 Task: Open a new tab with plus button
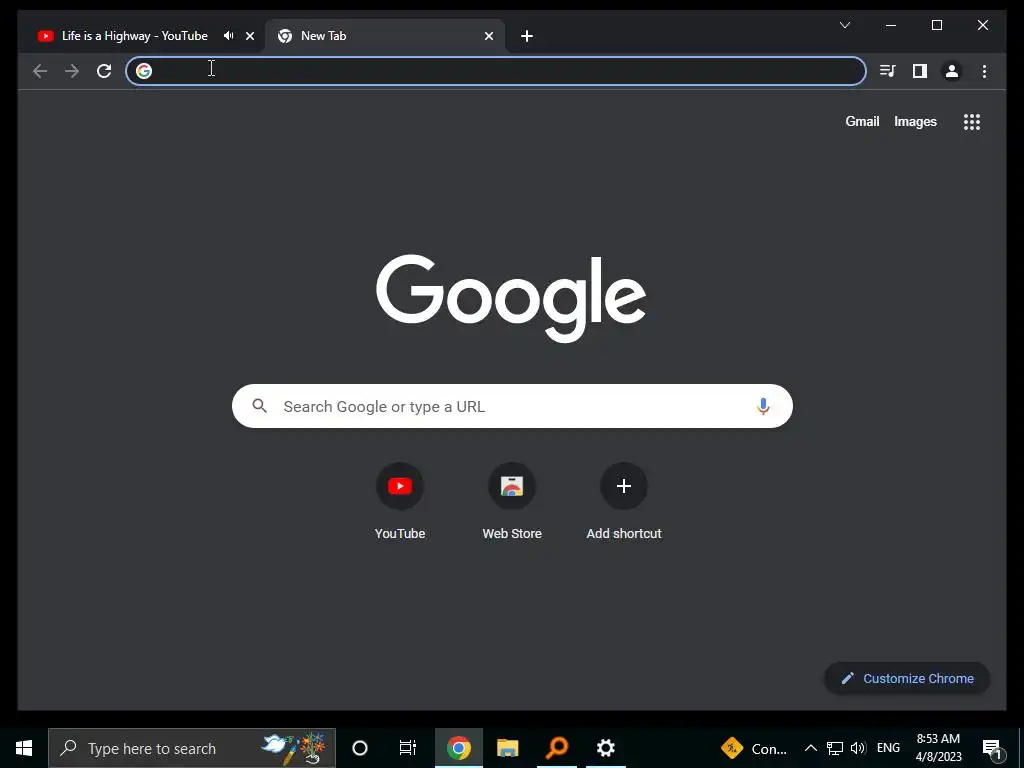527,36
